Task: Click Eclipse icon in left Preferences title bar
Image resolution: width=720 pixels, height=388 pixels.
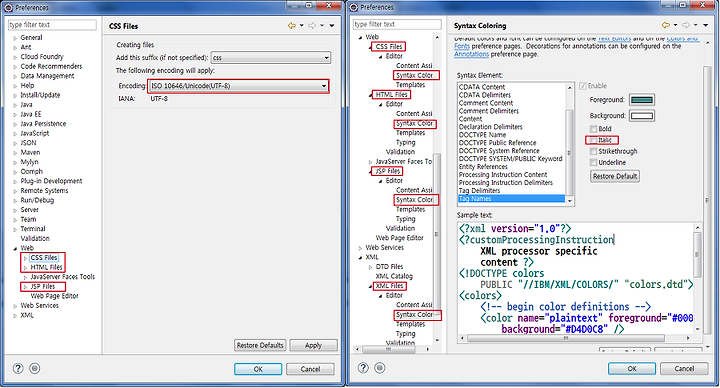Action: tap(8, 8)
